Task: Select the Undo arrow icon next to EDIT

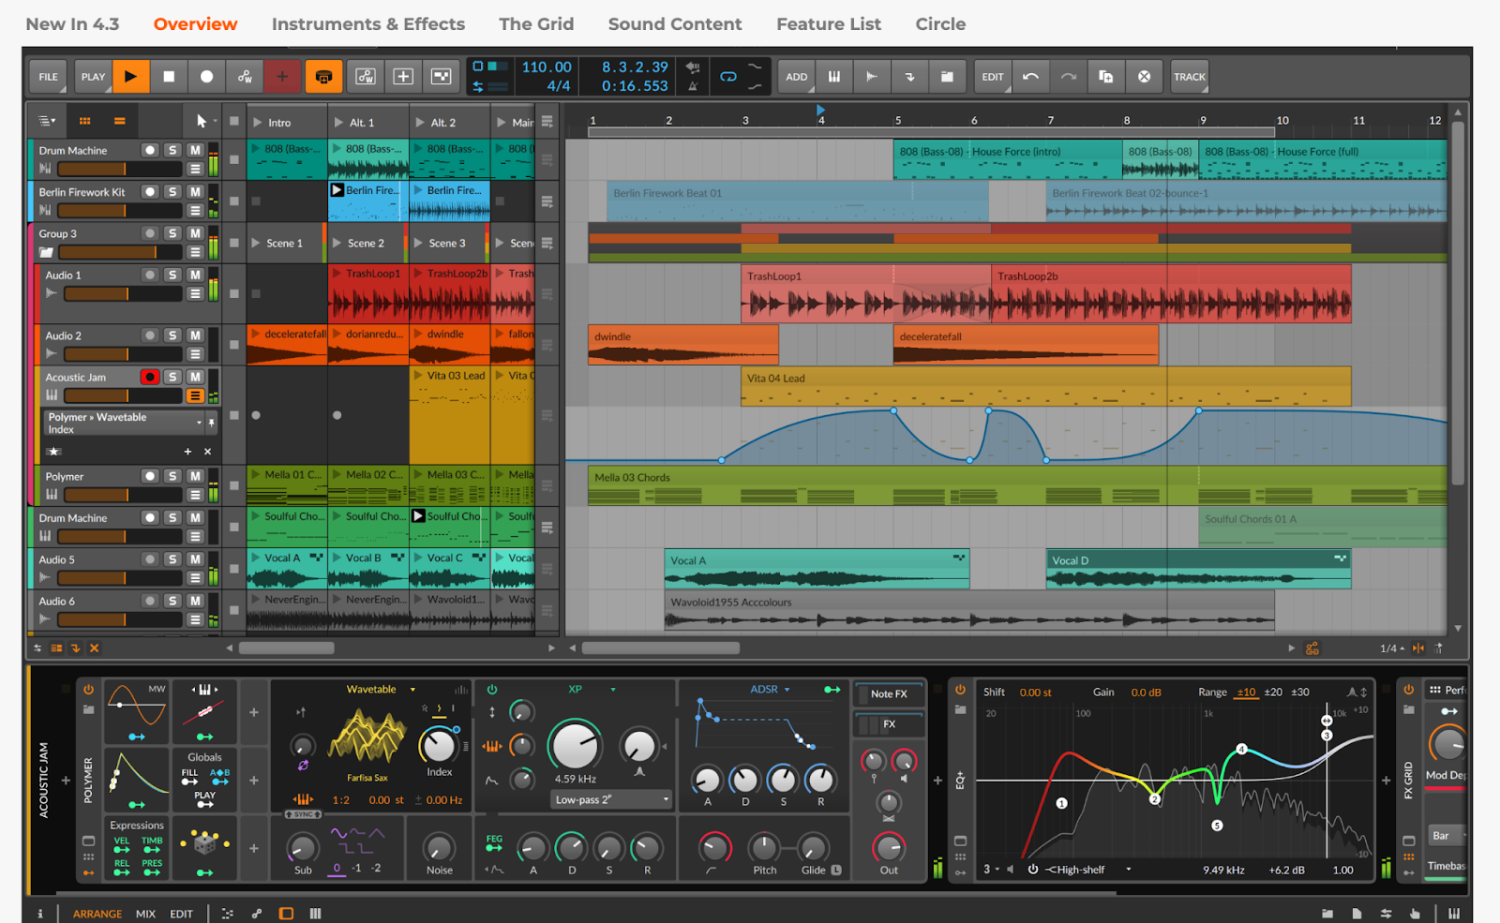Action: [x=1030, y=76]
